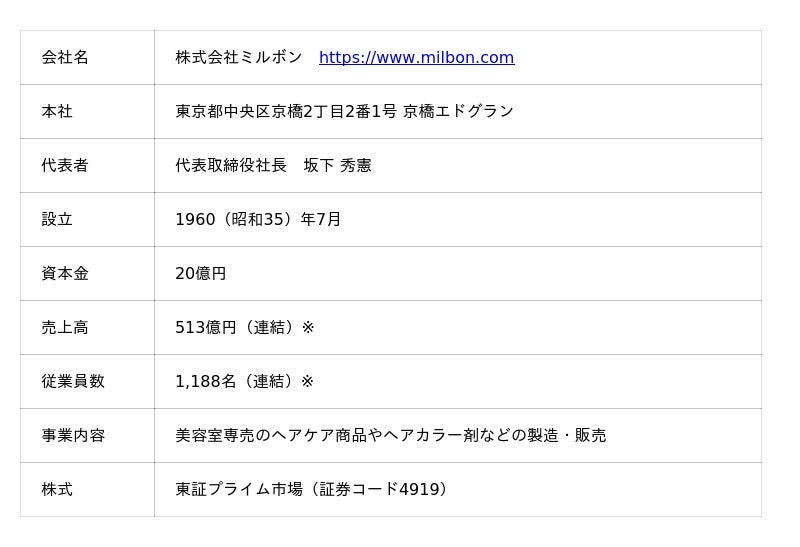
Task: Click the 設立 row label
Action: pos(57,220)
